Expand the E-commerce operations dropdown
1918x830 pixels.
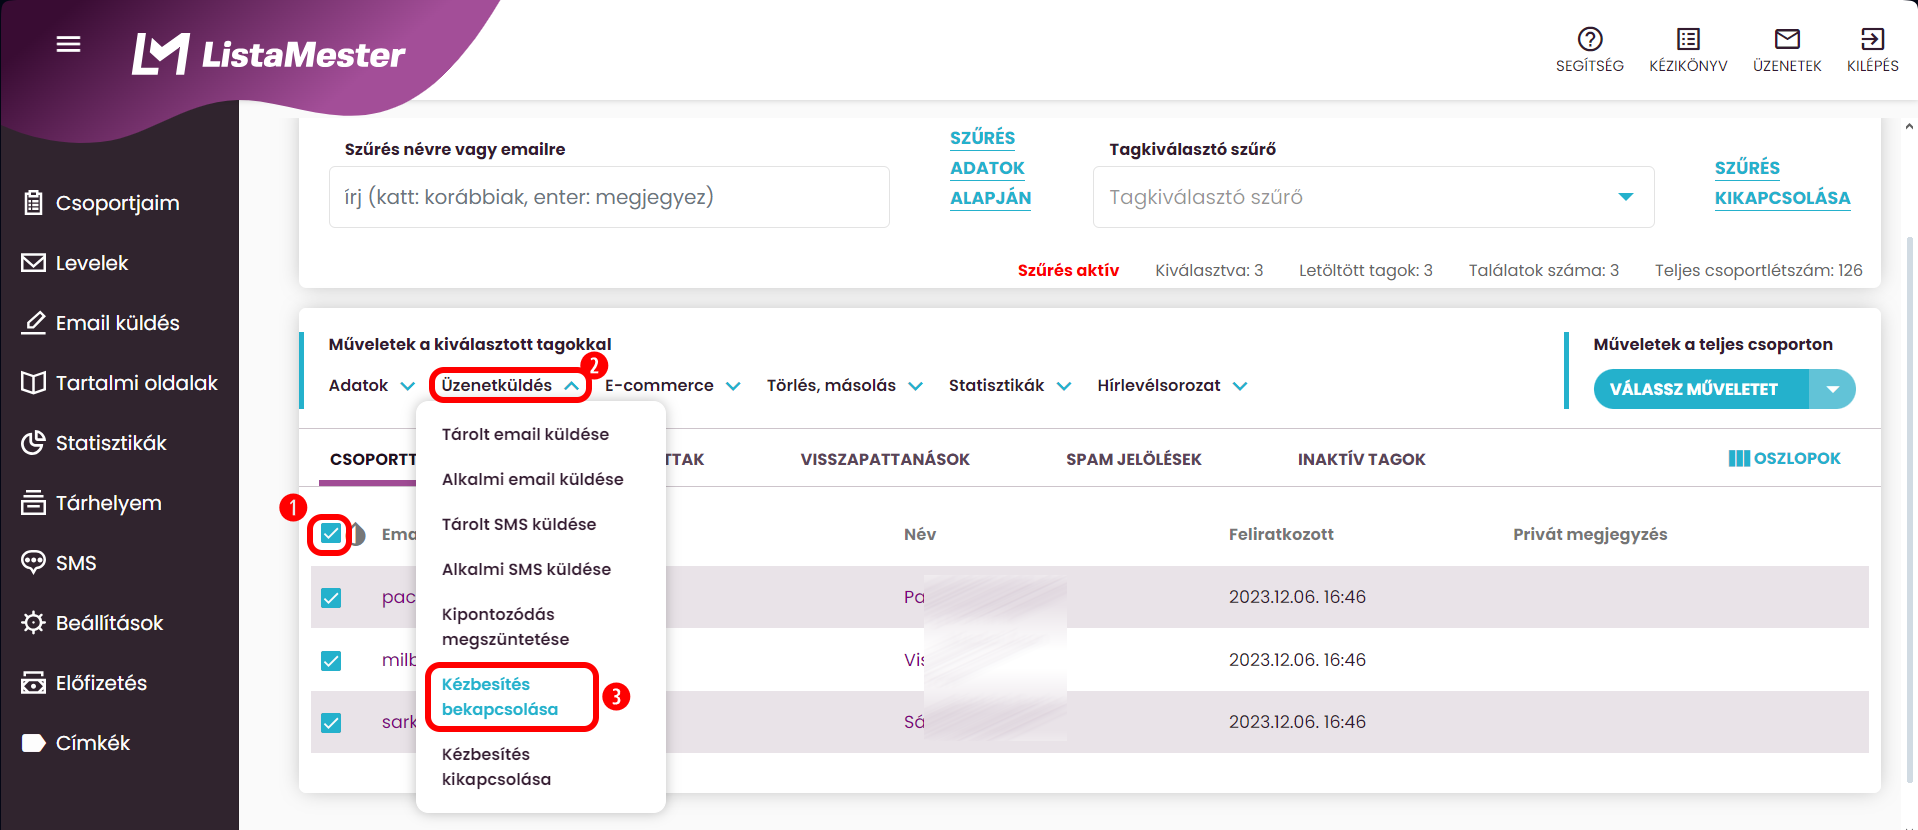672,386
